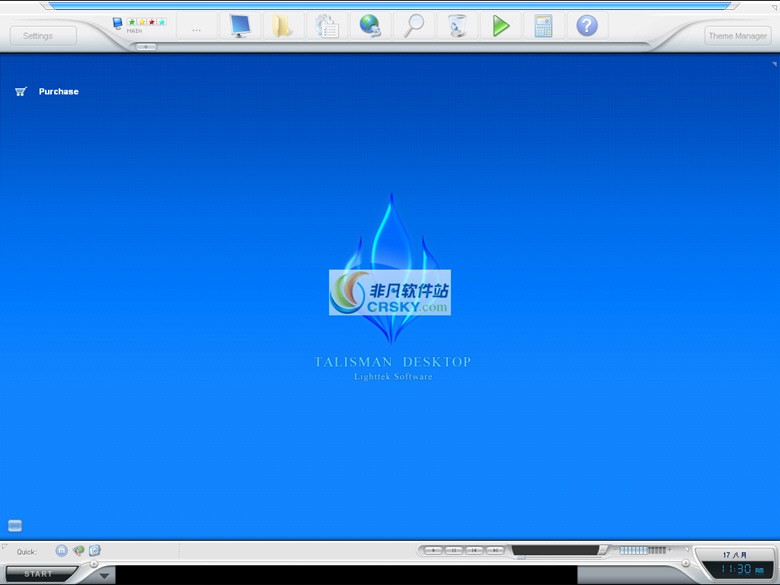Open the Theme Manager

[x=738, y=36]
